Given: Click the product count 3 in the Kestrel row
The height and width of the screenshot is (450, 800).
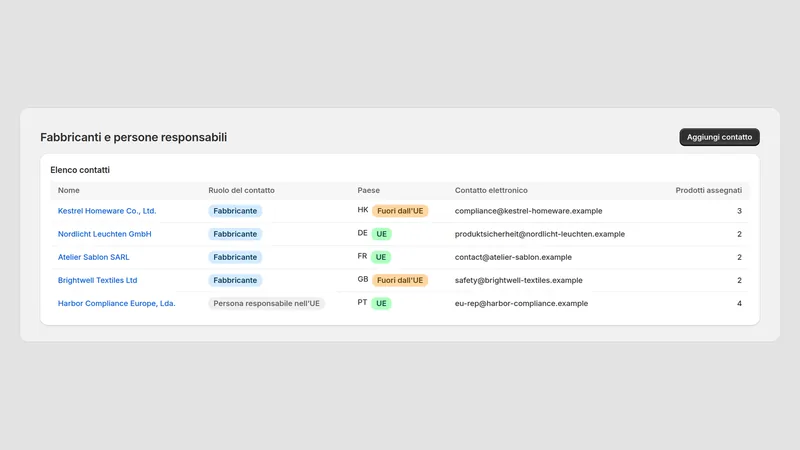Looking at the screenshot, I should coord(739,211).
